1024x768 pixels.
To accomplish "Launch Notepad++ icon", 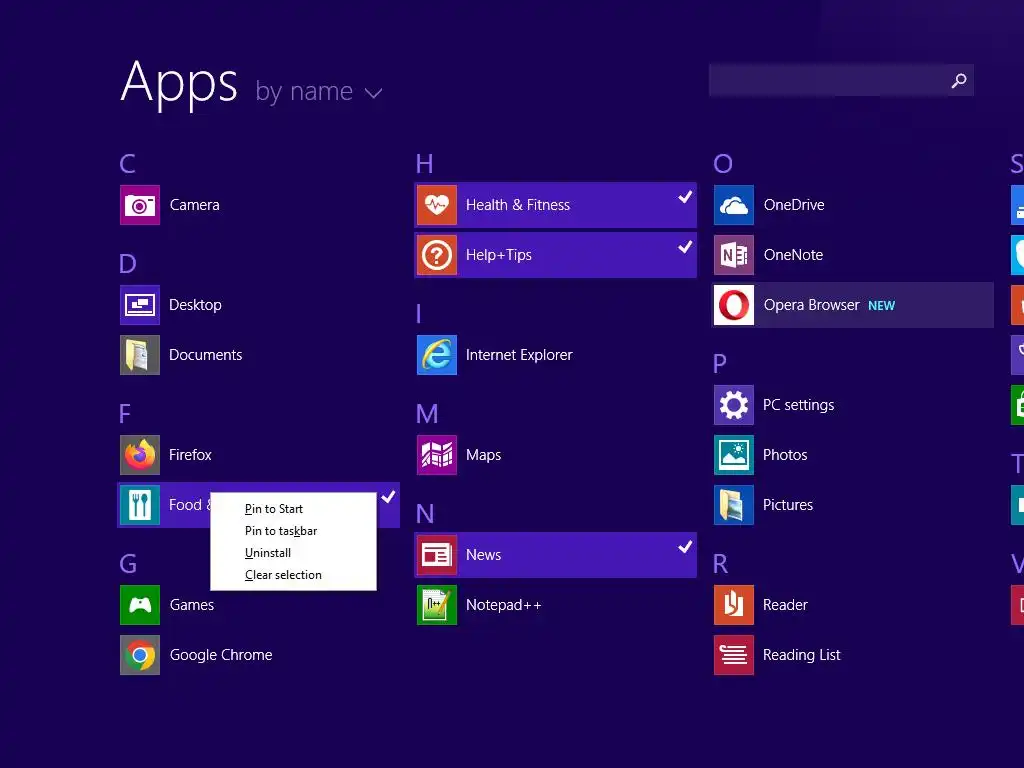I will pos(437,605).
